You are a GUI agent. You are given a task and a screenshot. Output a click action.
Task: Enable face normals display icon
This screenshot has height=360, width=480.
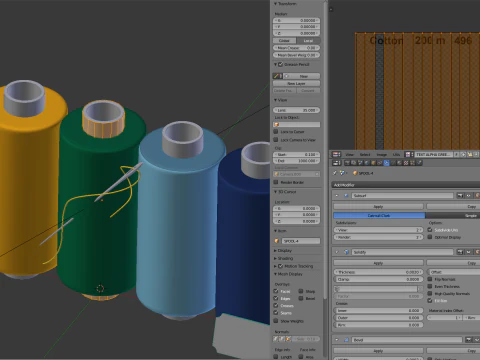tap(288, 339)
